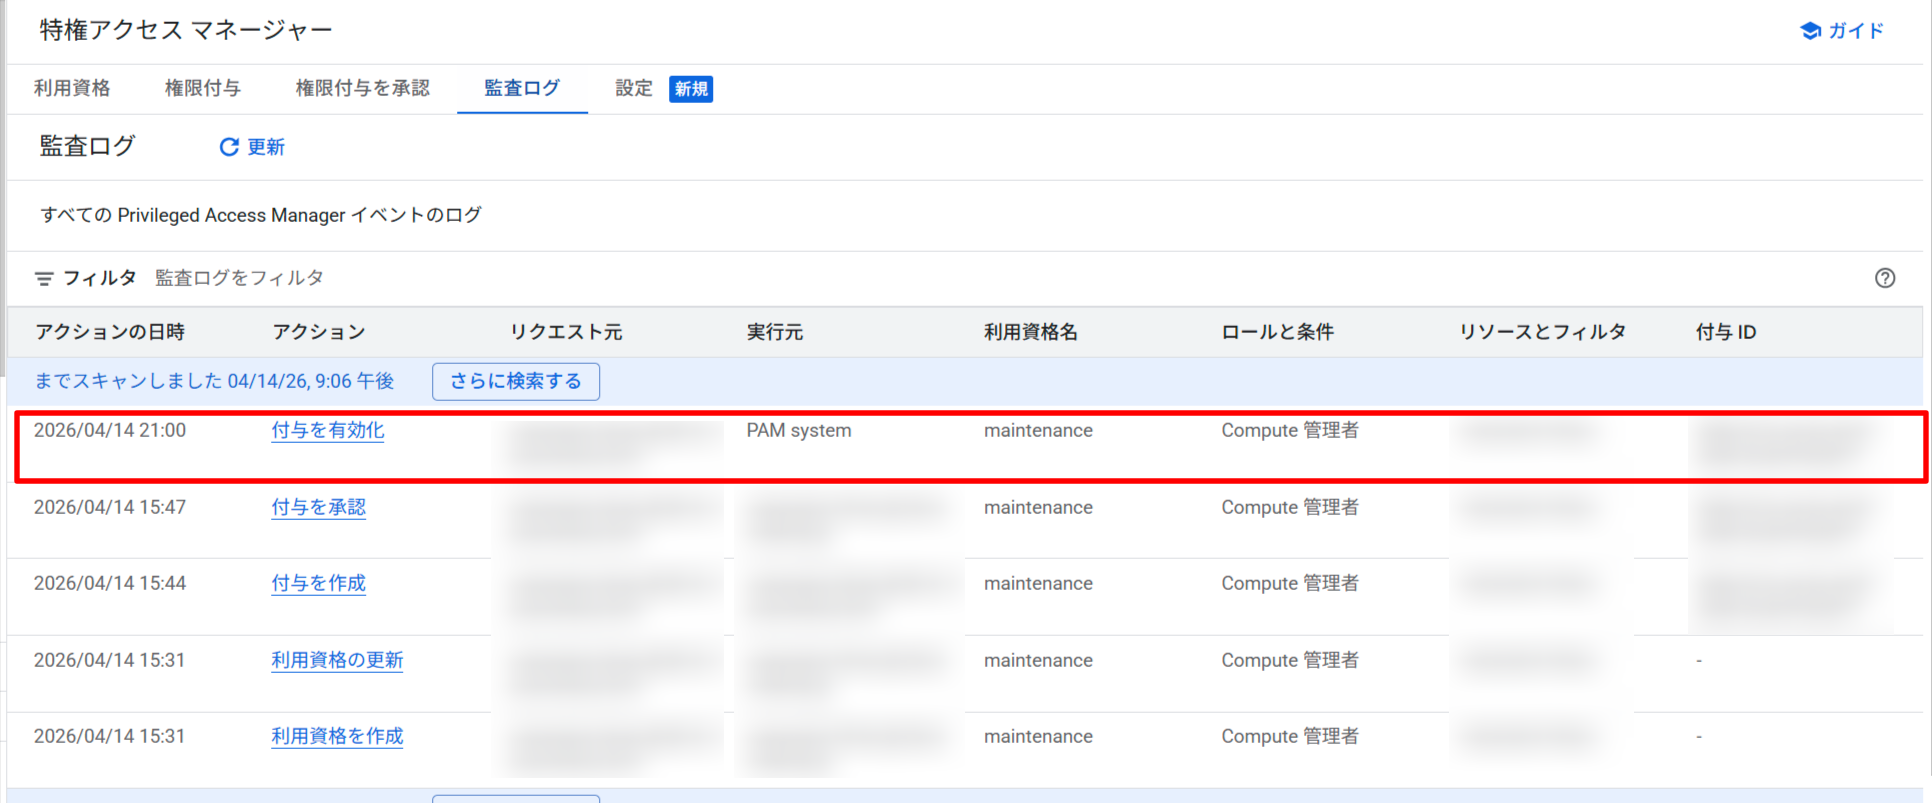The width and height of the screenshot is (1932, 803).
Task: Click the アクションの日時 column header
Action: pos(110,332)
